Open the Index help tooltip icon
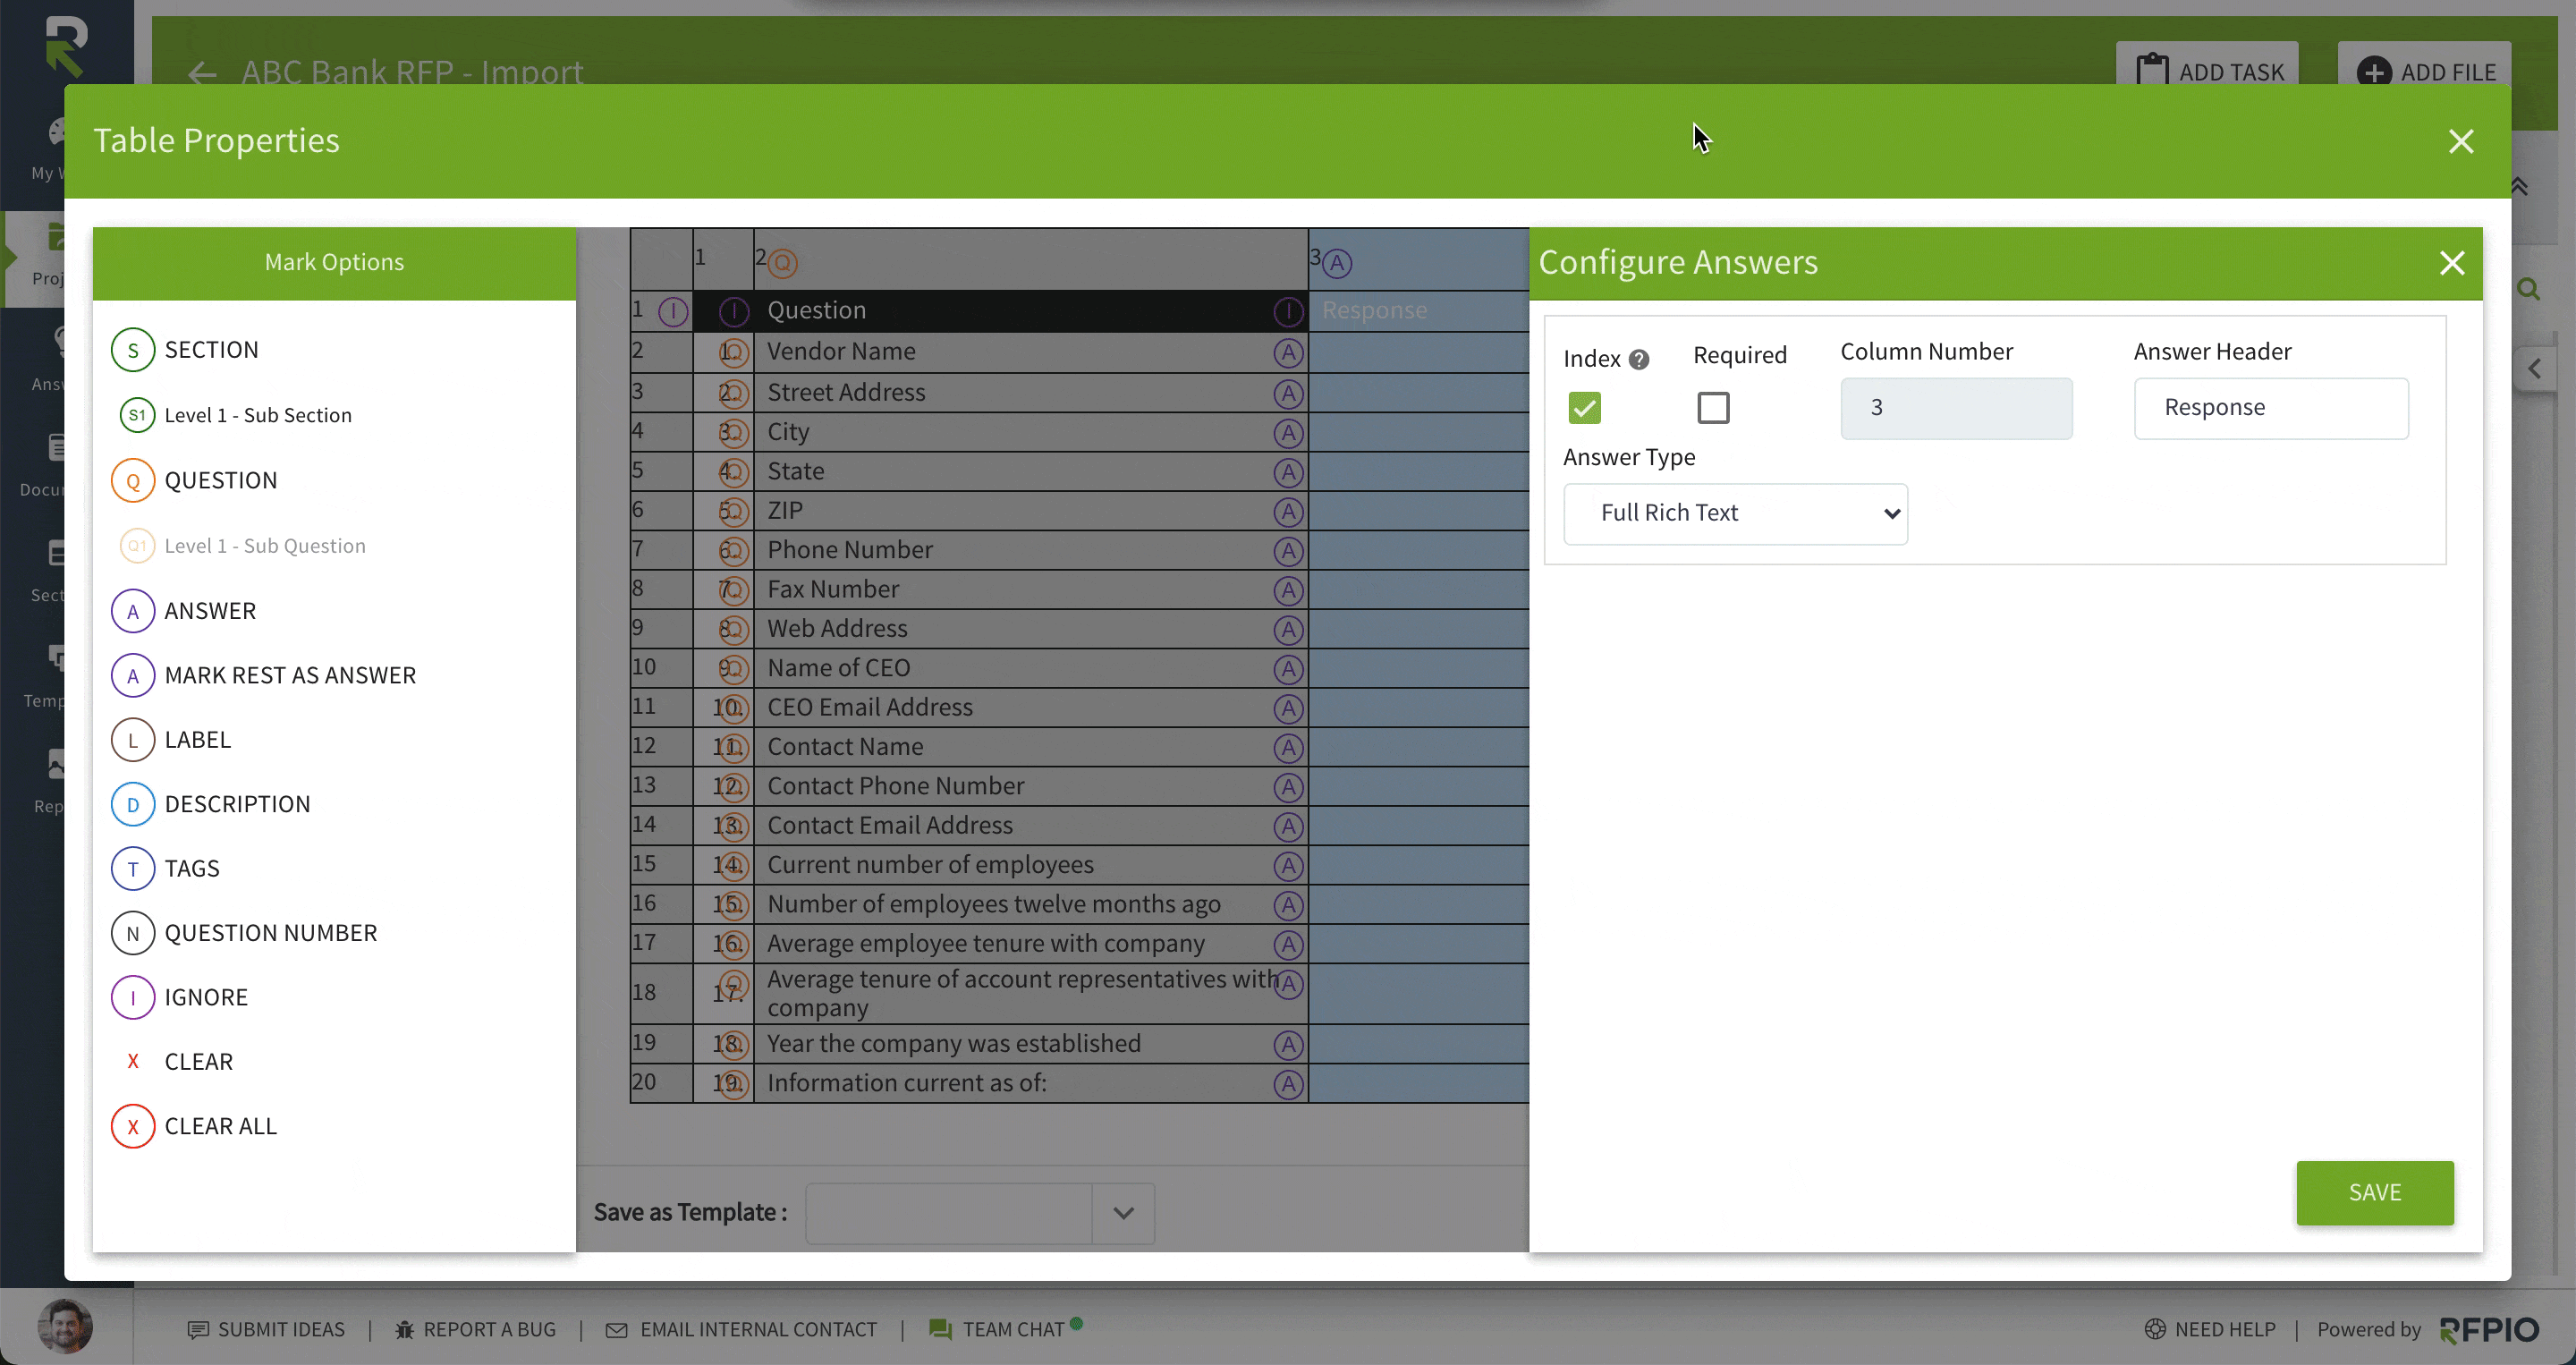Viewport: 2576px width, 1365px height. click(1638, 360)
